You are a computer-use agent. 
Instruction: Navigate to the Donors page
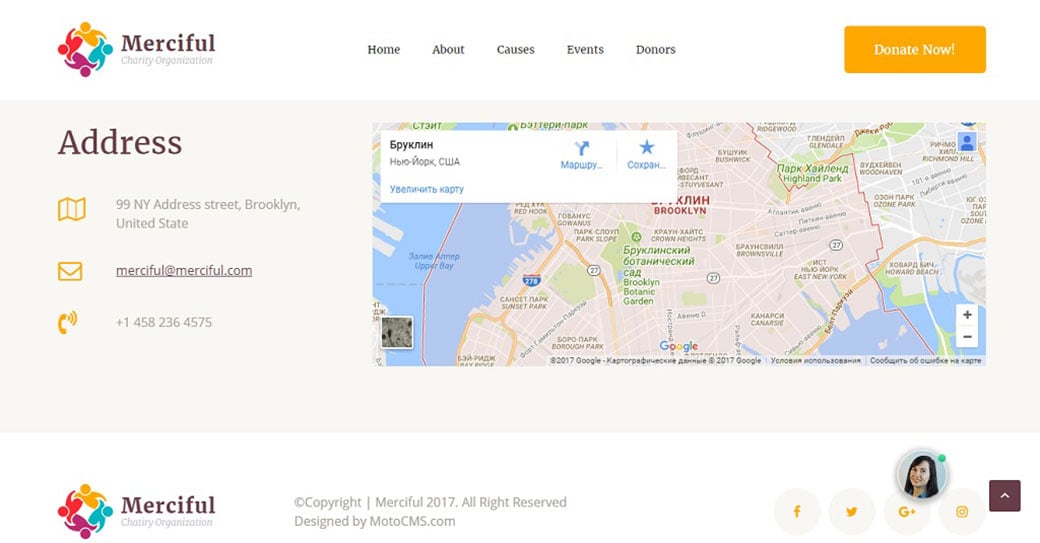655,50
